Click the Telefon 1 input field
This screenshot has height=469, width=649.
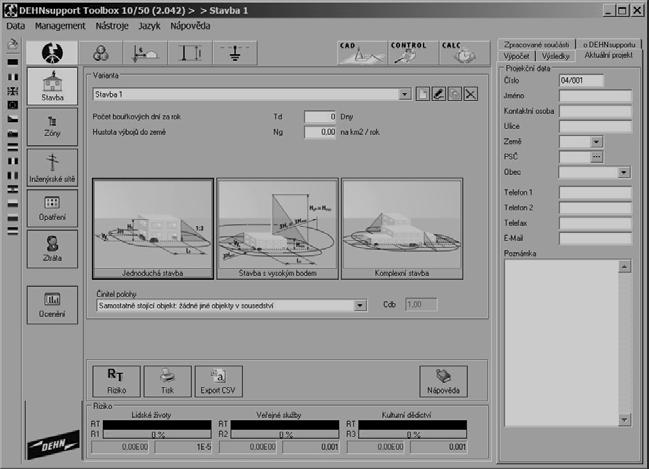(x=595, y=192)
